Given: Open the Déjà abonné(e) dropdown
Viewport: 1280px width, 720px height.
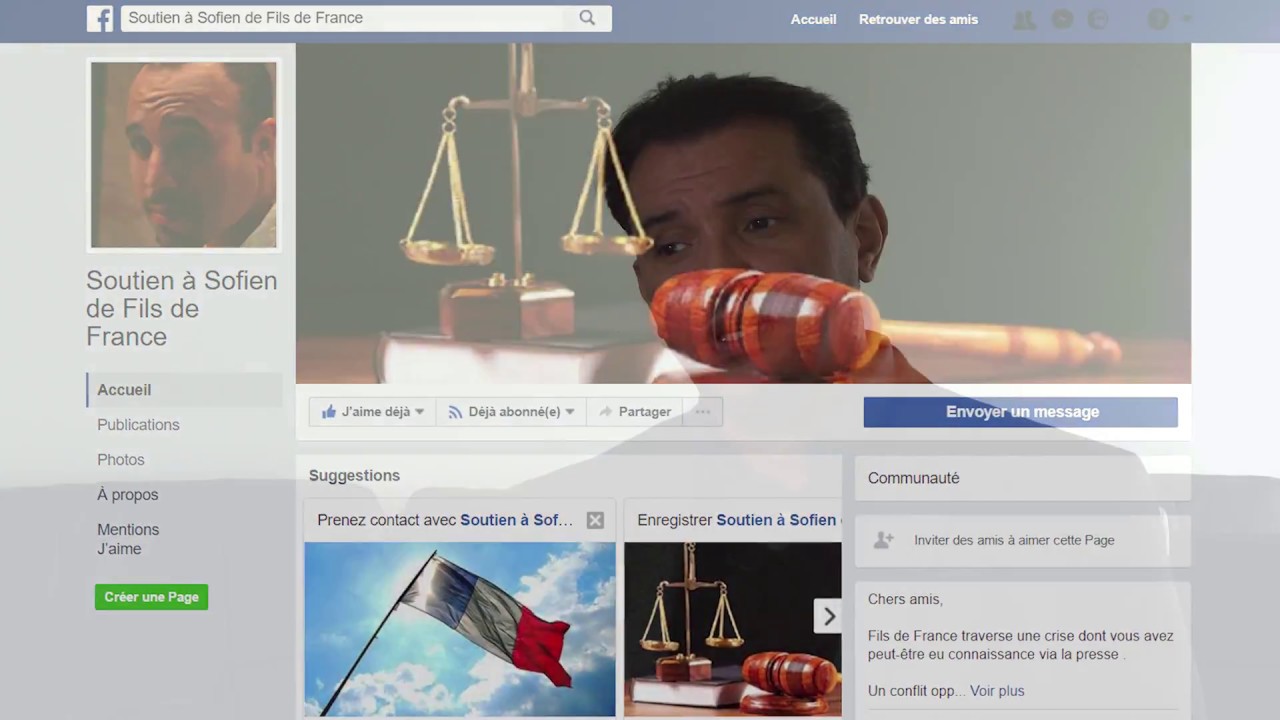Looking at the screenshot, I should pos(511,412).
